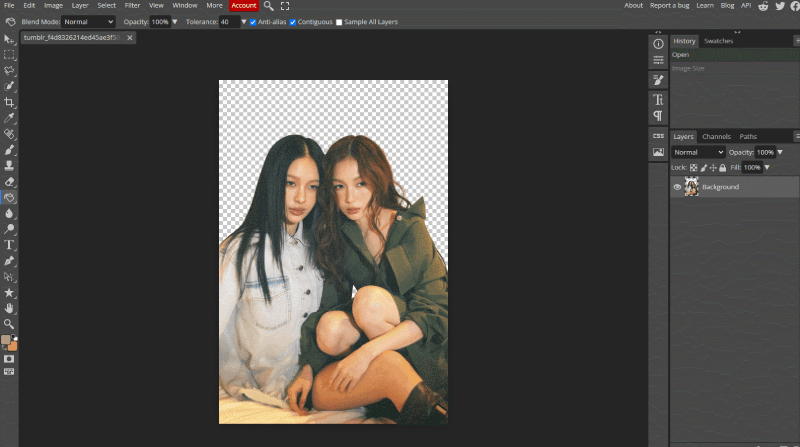The image size is (800, 447).
Task: Close the tumblr document tab
Action: point(130,38)
